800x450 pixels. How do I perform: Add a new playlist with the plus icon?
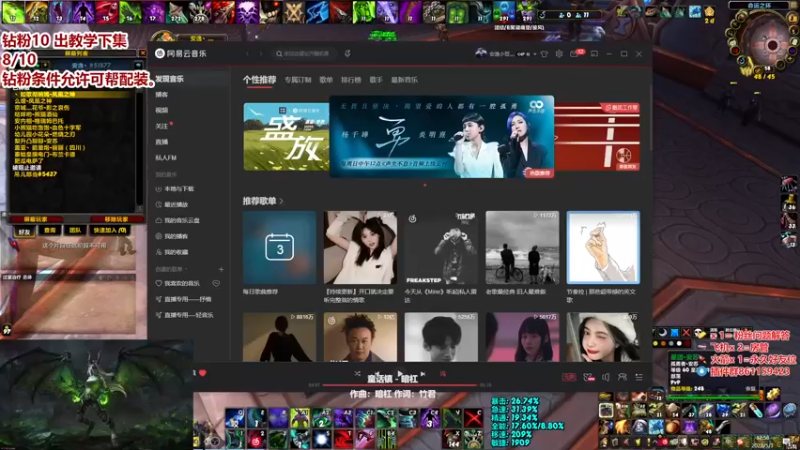(x=221, y=269)
